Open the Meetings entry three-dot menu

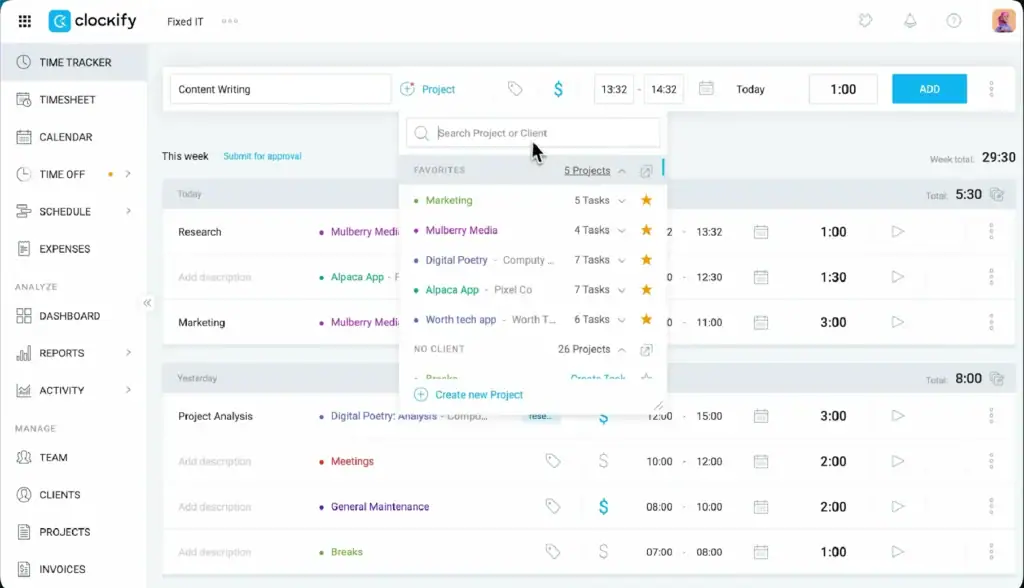(x=991, y=461)
